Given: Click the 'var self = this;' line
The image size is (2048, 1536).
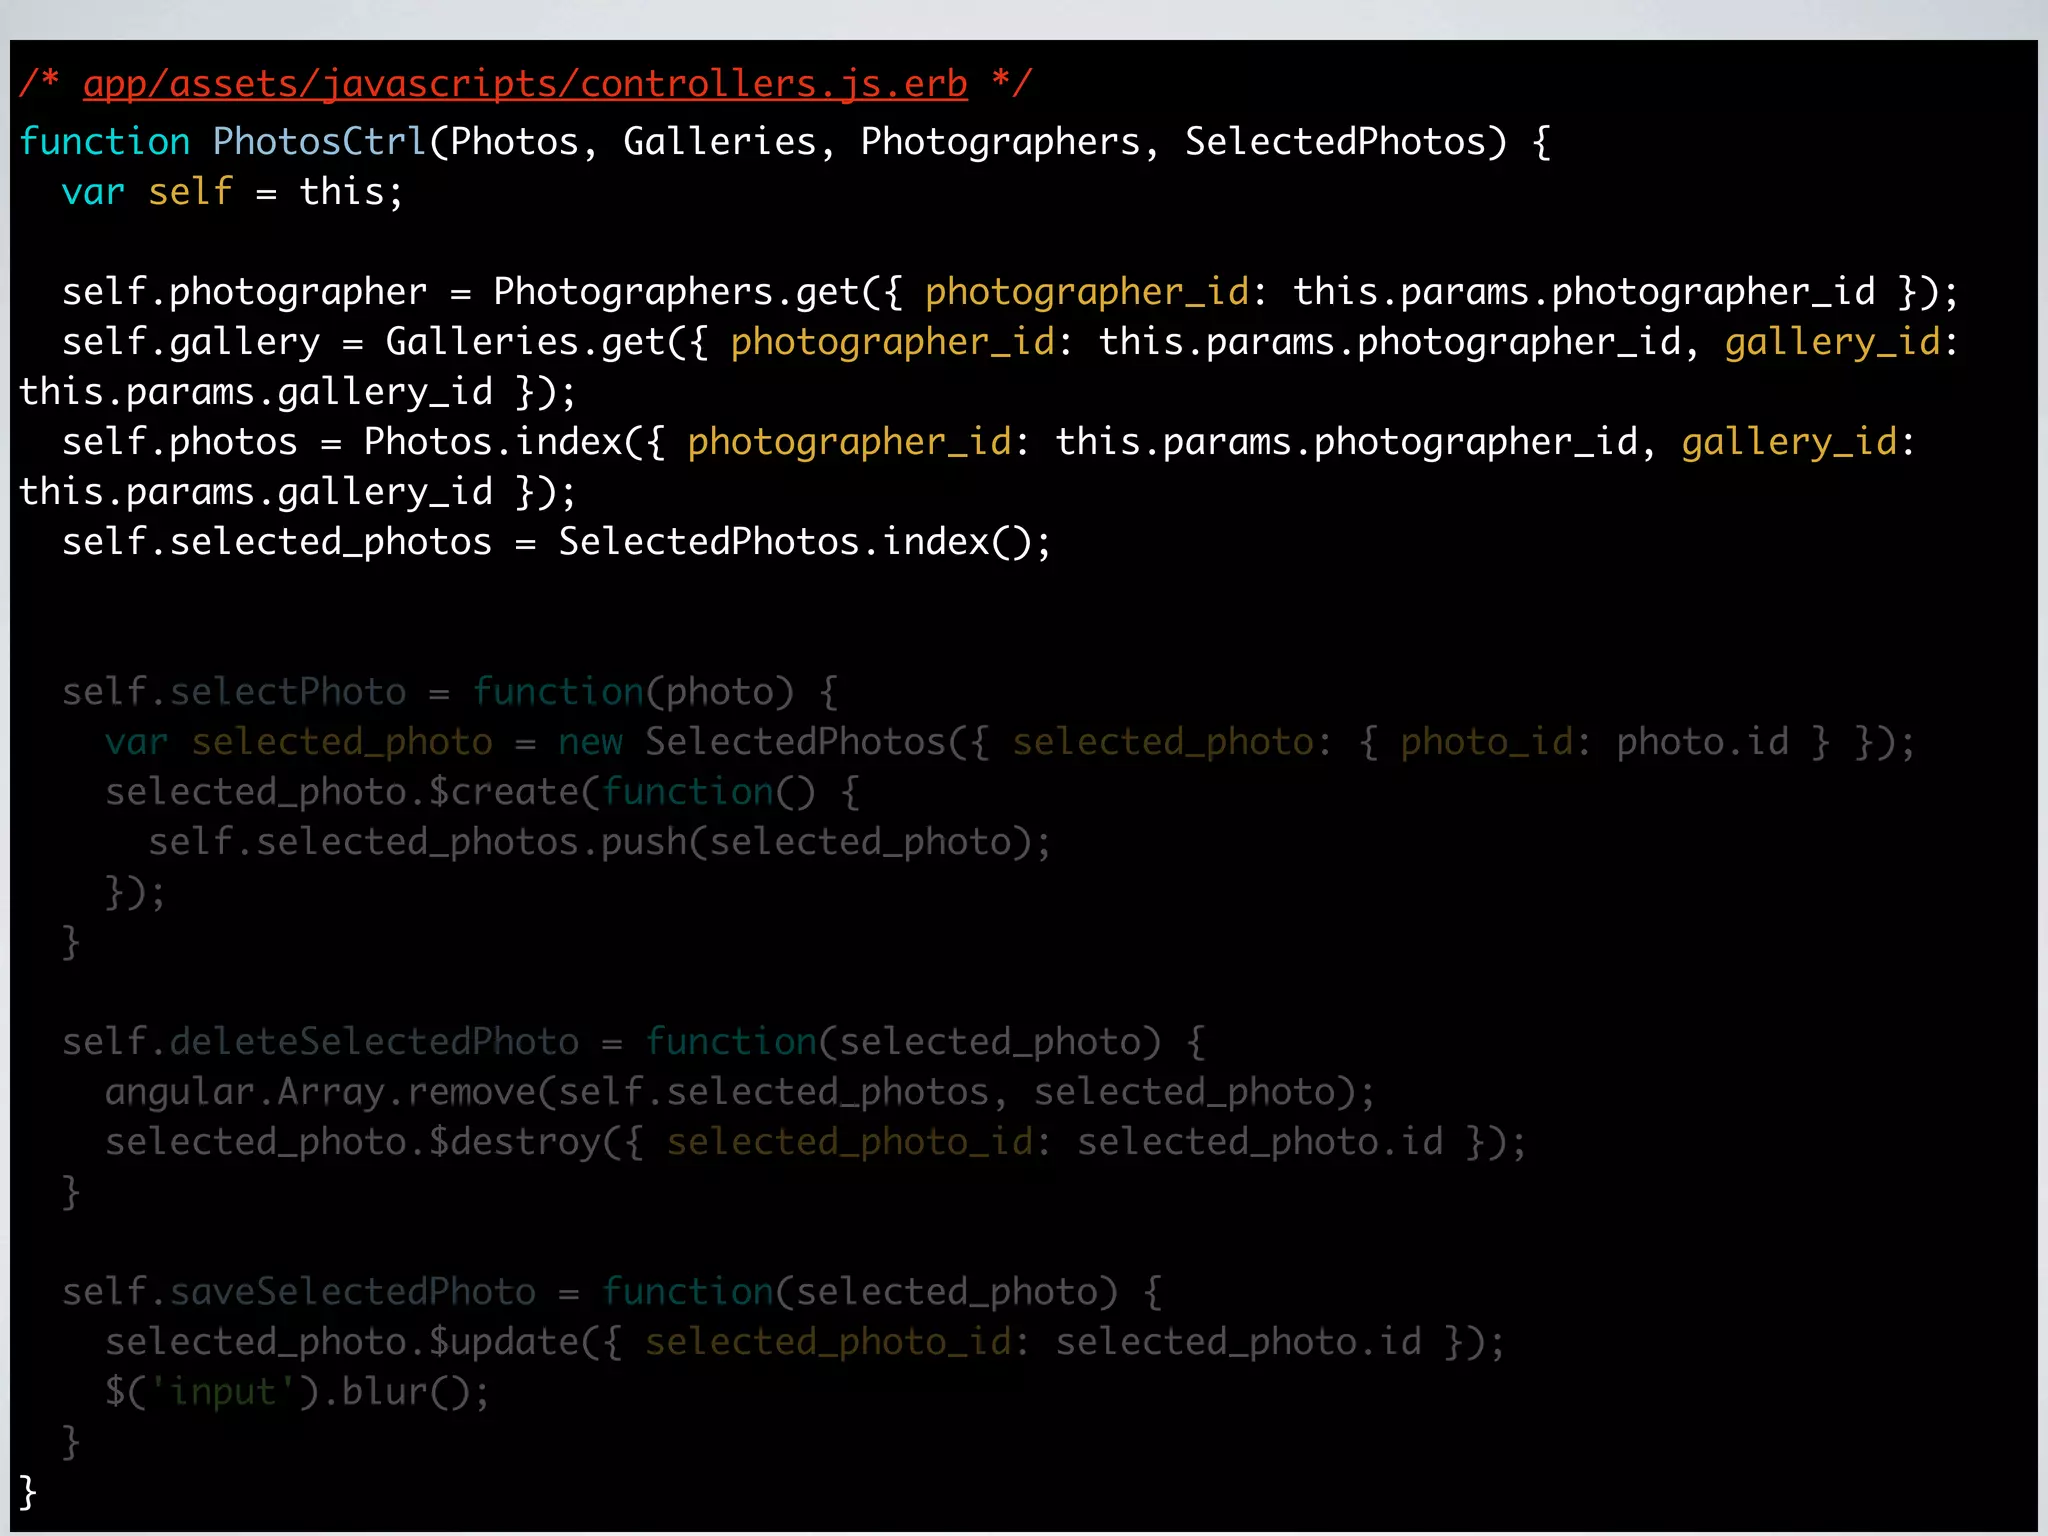Looking at the screenshot, I should tap(232, 192).
